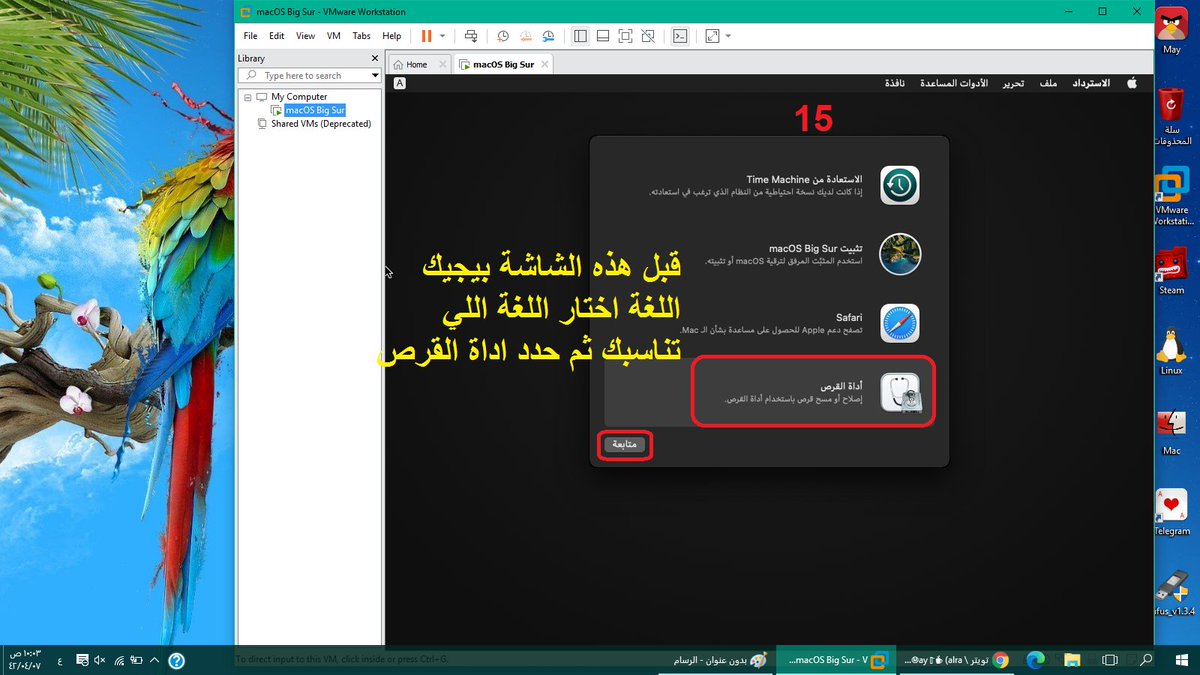Open File Explorer from the taskbar
The image size is (1200, 675).
tap(1072, 660)
